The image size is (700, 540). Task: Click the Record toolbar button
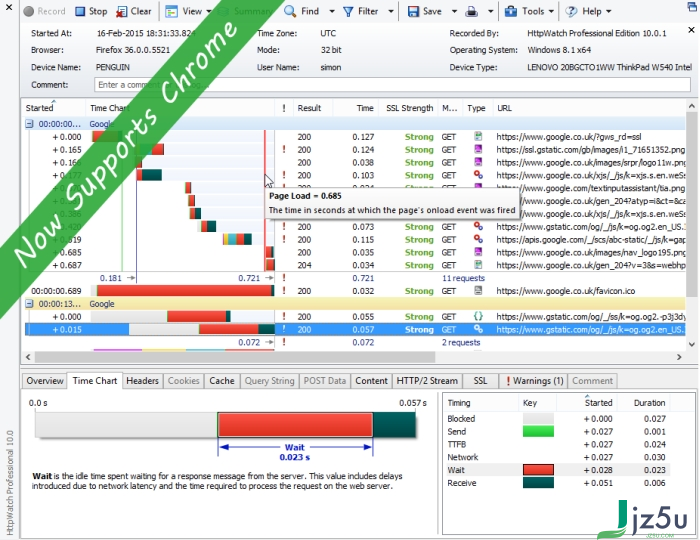[44, 11]
